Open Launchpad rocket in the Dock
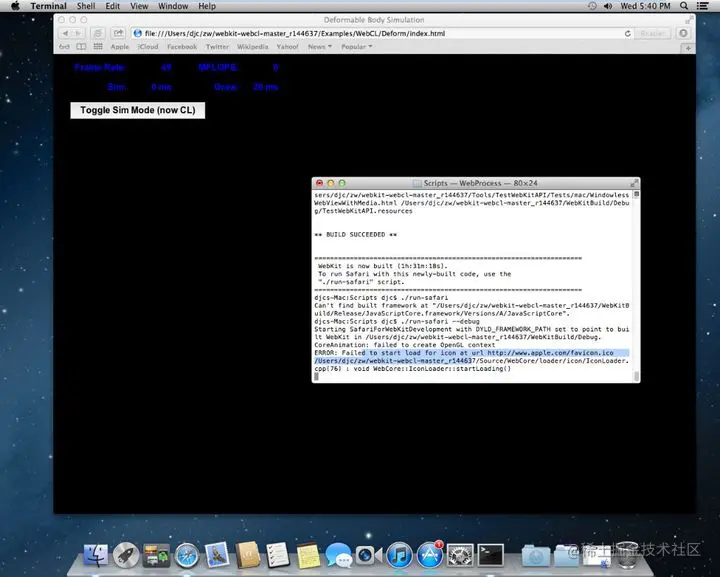This screenshot has height=577, width=720. click(x=126, y=555)
